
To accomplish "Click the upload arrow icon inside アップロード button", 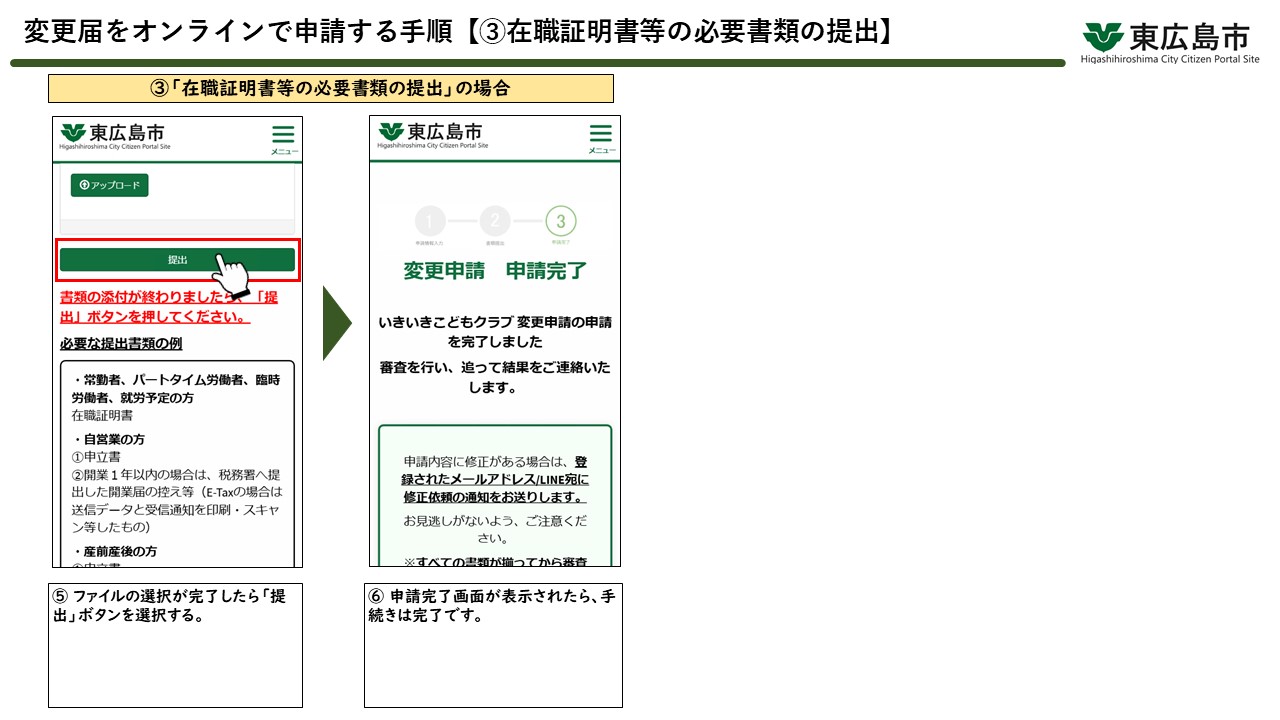I will click(82, 186).
